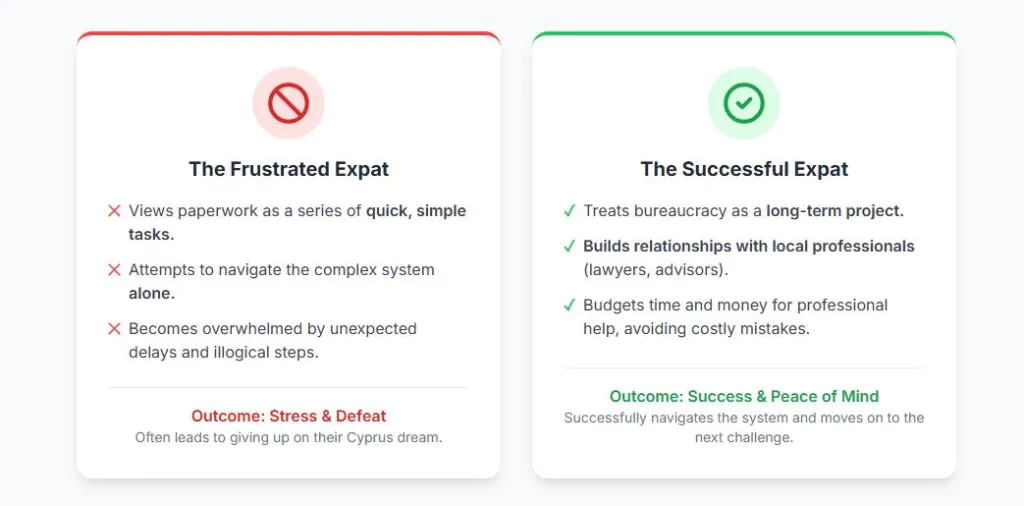Image resolution: width=1024 pixels, height=506 pixels.
Task: Click 'Often leads to giving up' caption
Action: tap(288, 437)
